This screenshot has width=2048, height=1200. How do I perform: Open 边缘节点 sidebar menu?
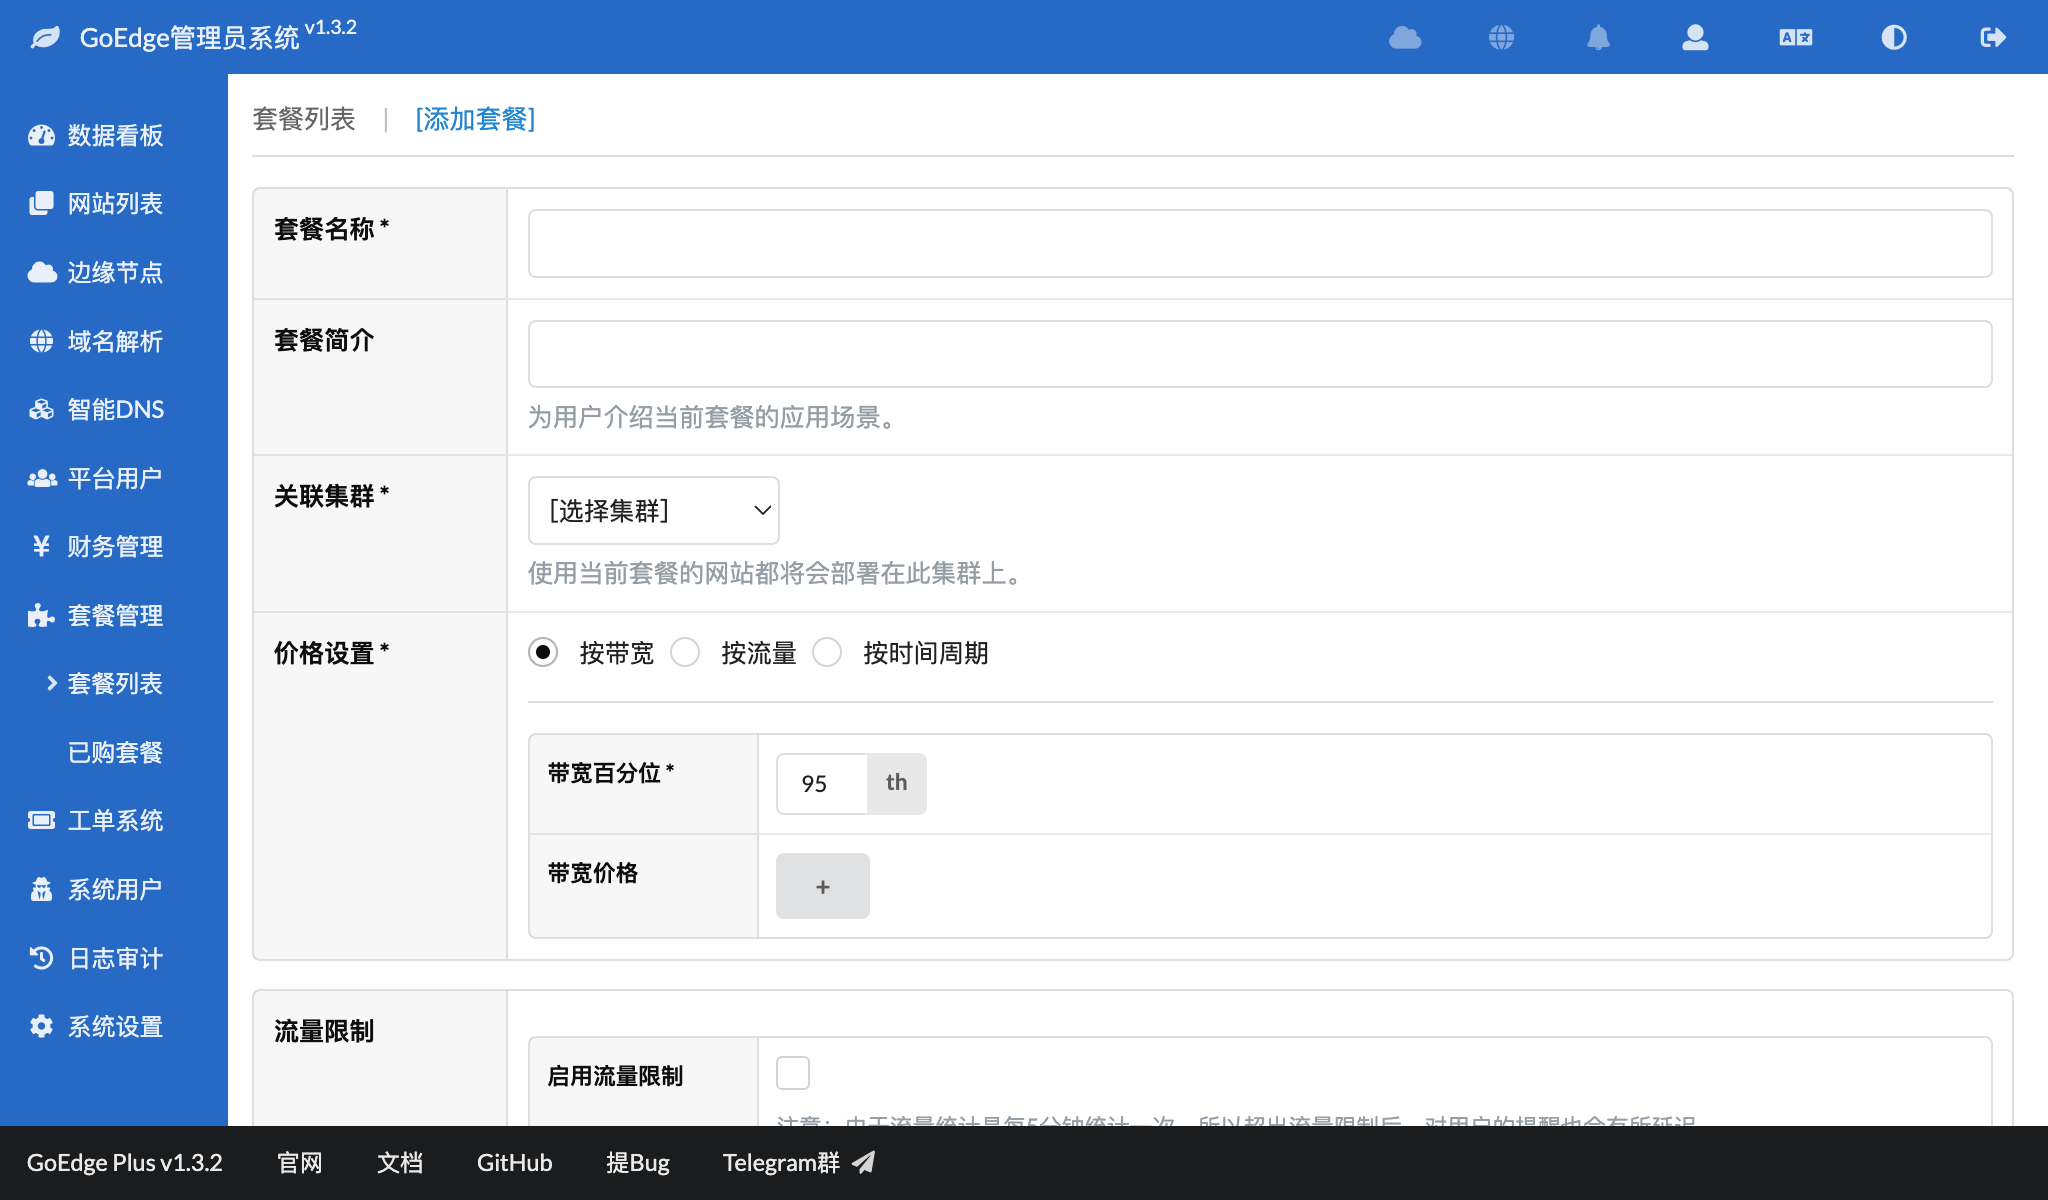115,272
